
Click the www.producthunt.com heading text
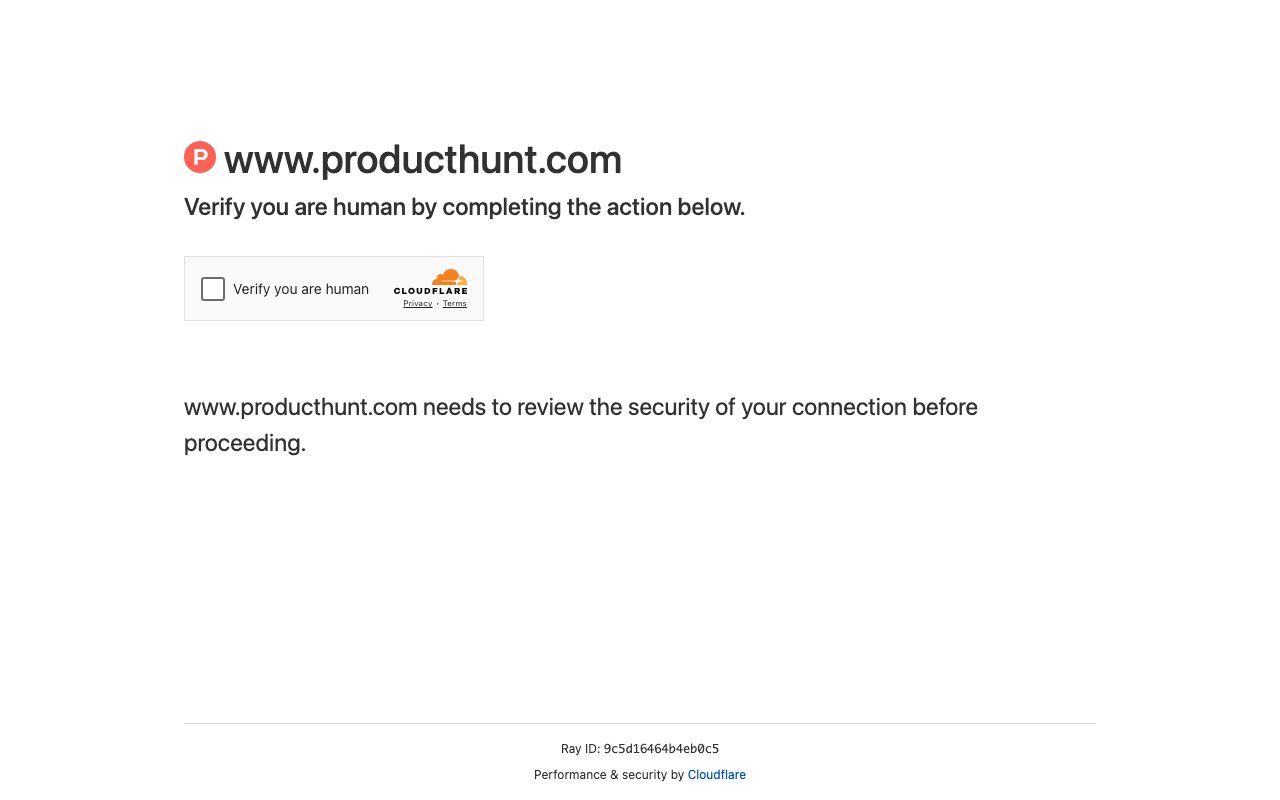(423, 159)
